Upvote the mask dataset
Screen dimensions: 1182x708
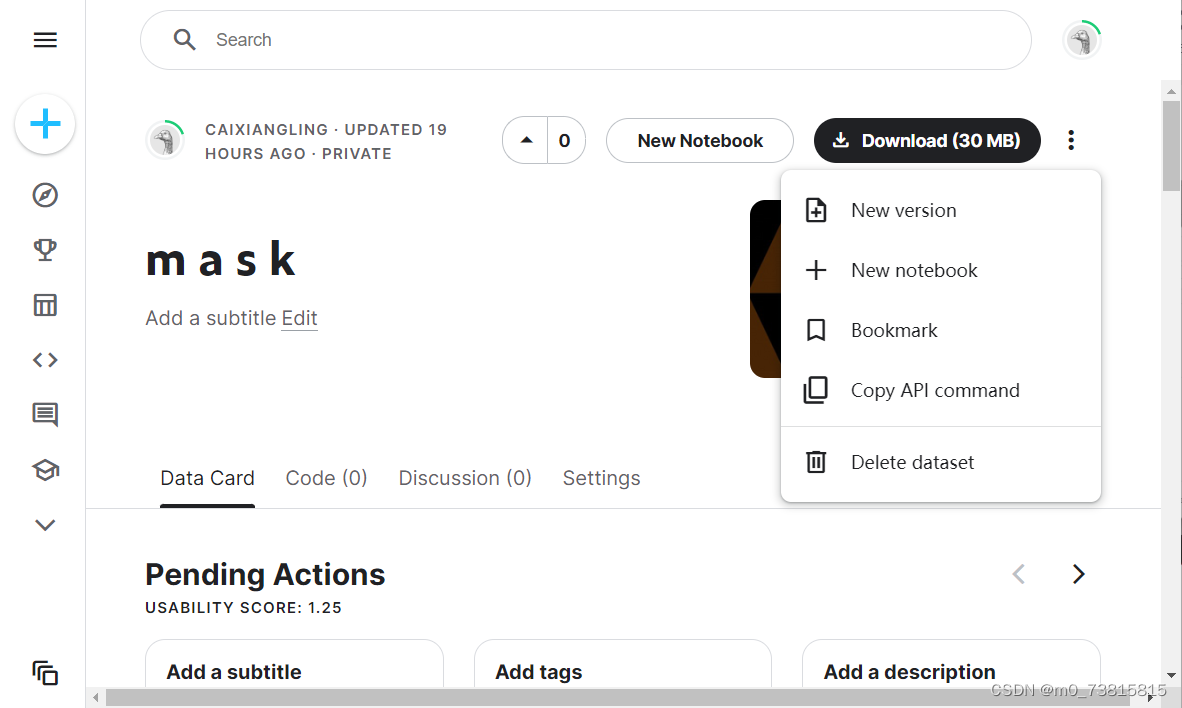click(x=525, y=140)
